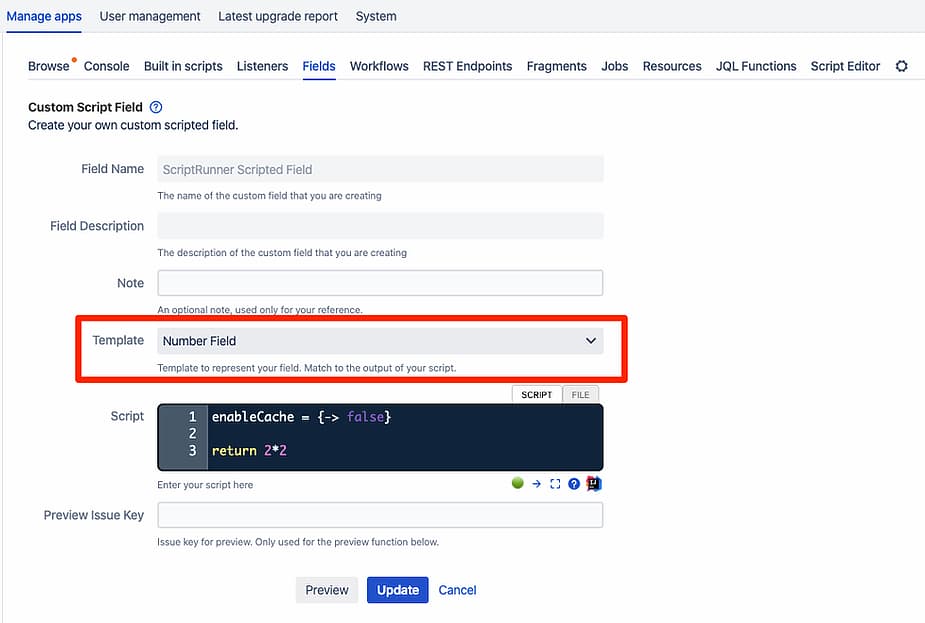This screenshot has height=623, width=925.
Task: Go to the Listeners tab
Action: coord(262,66)
